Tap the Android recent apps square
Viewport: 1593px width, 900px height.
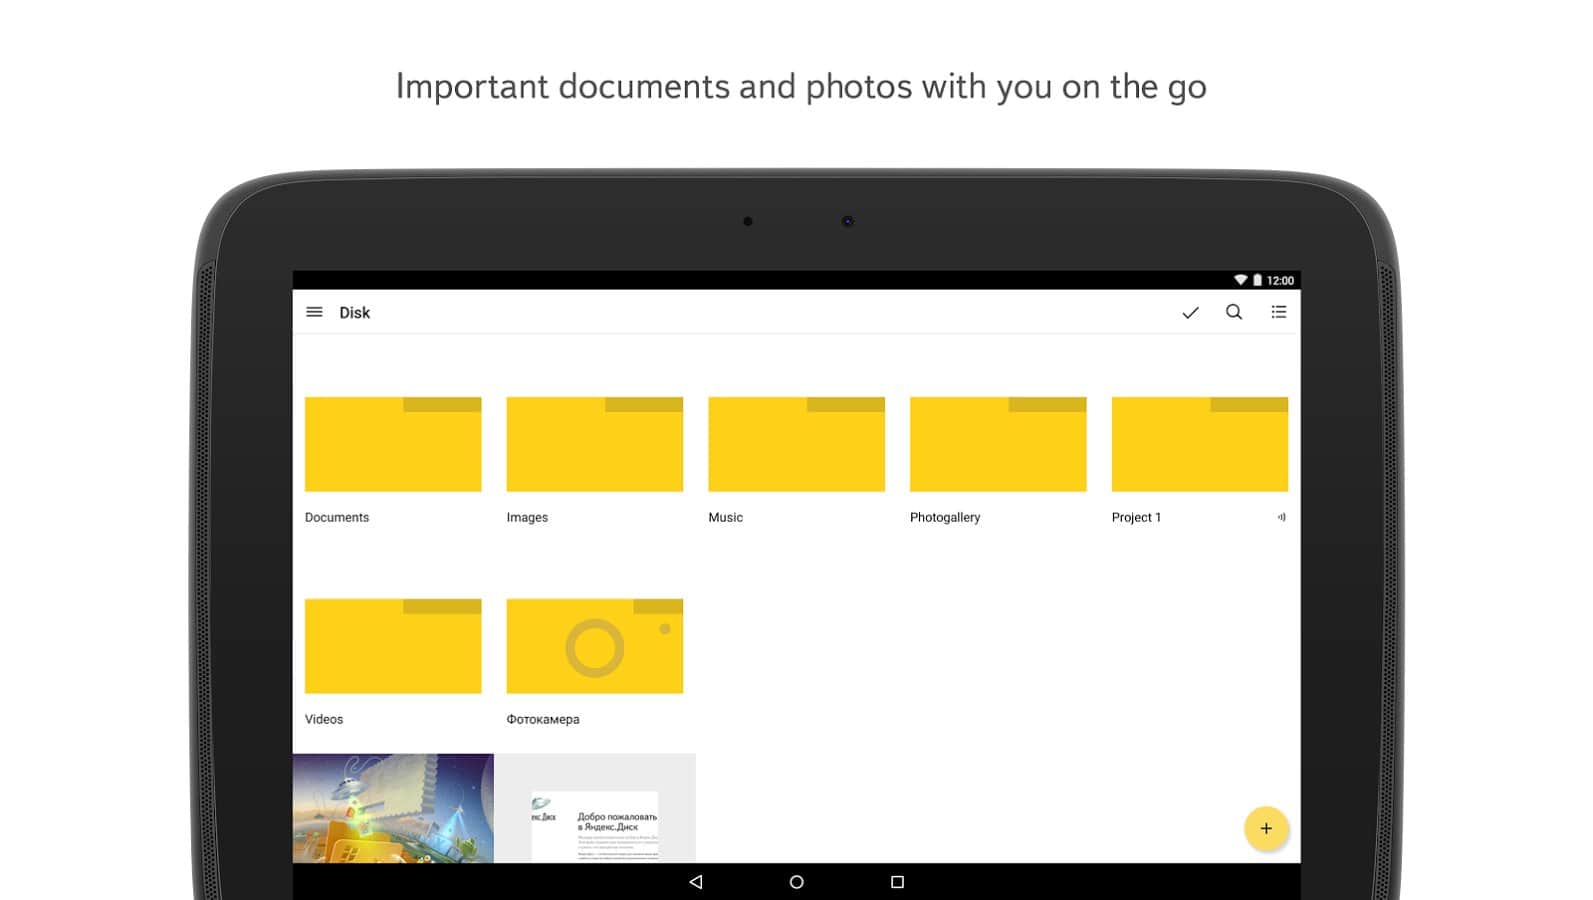tap(897, 882)
